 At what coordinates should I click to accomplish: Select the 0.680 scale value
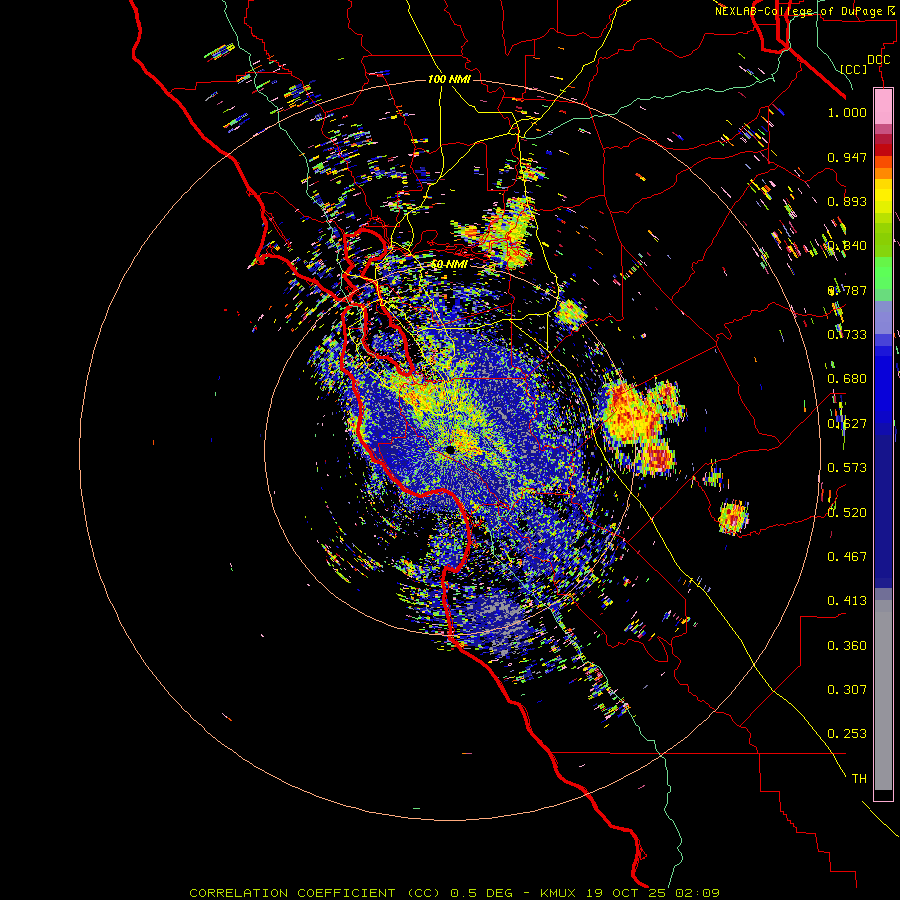coord(847,379)
